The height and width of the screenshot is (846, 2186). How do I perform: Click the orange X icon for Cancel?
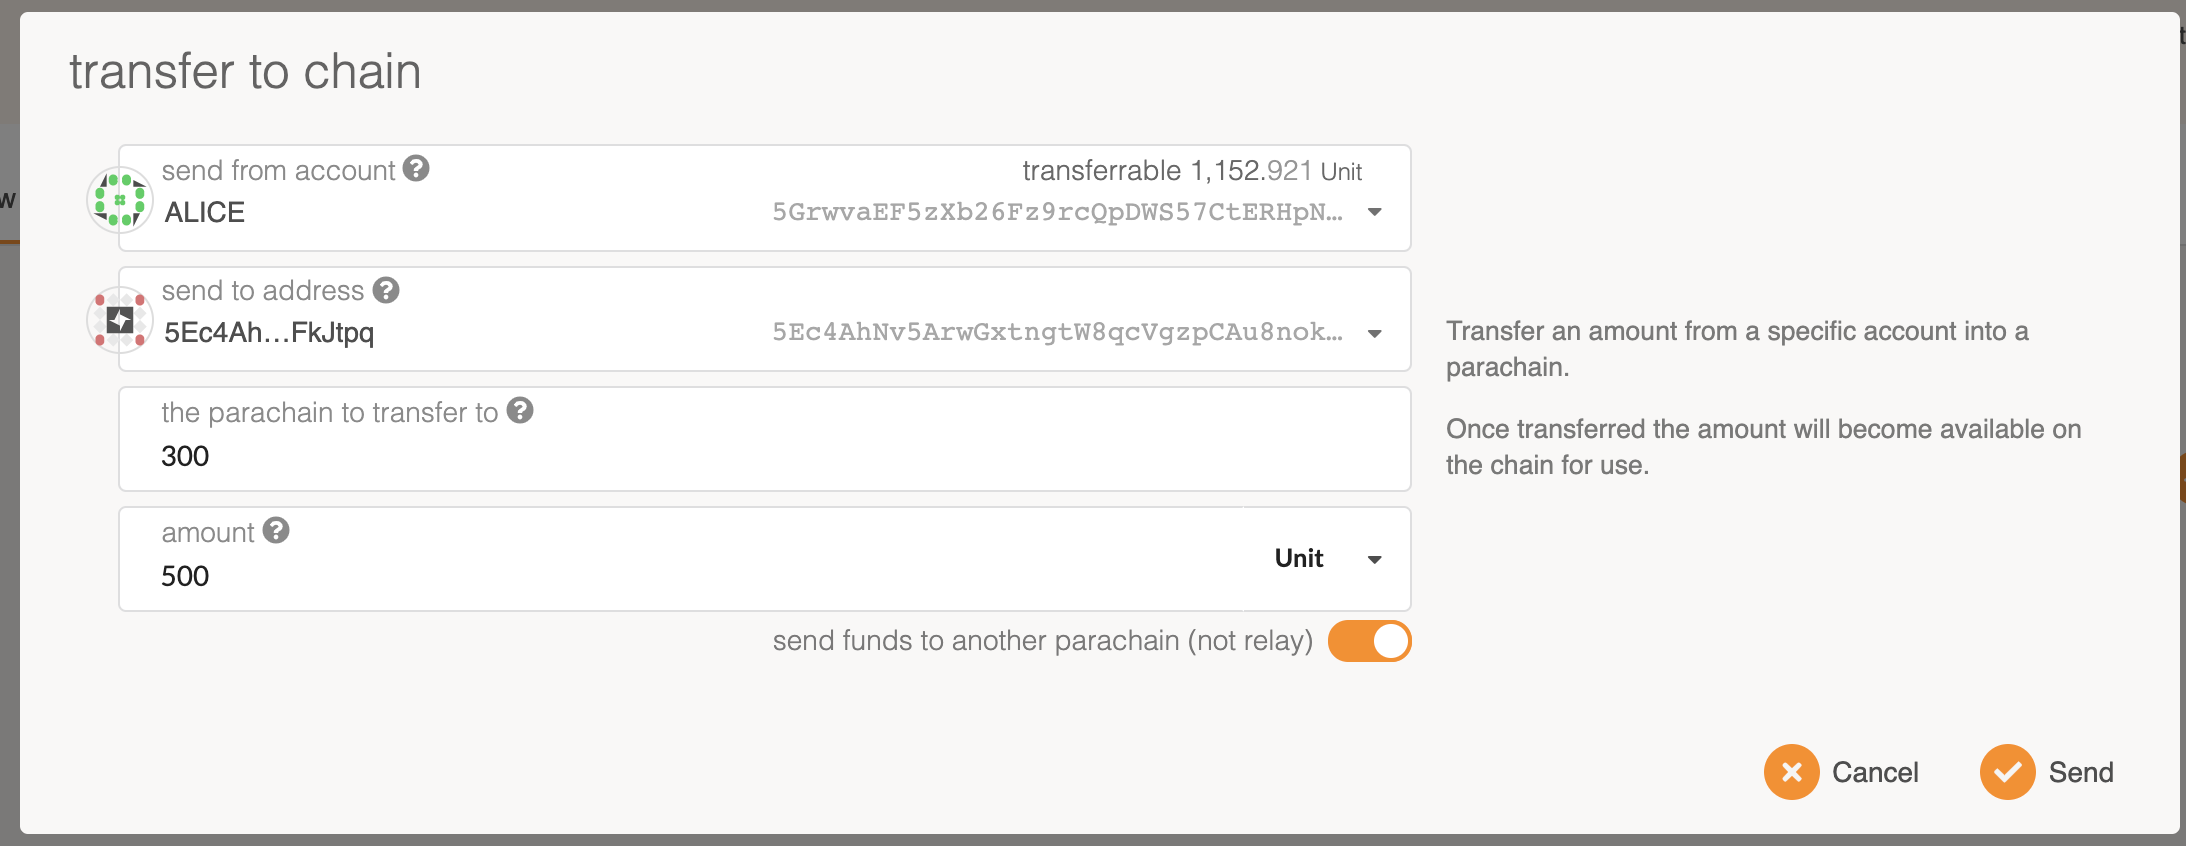pyautogui.click(x=1791, y=772)
